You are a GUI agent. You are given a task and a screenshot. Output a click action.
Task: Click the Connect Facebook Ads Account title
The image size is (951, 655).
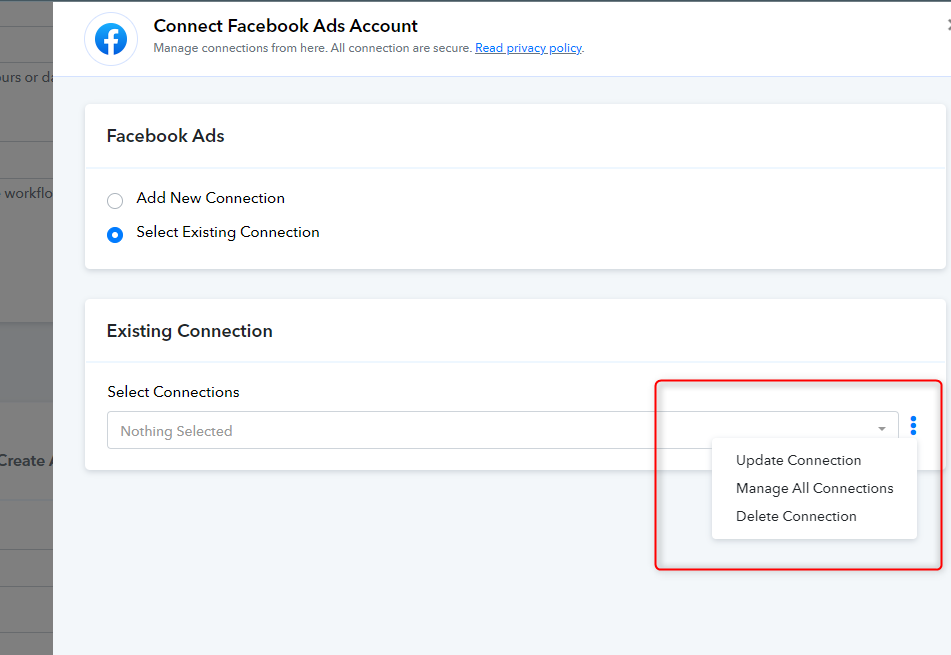[x=285, y=25]
